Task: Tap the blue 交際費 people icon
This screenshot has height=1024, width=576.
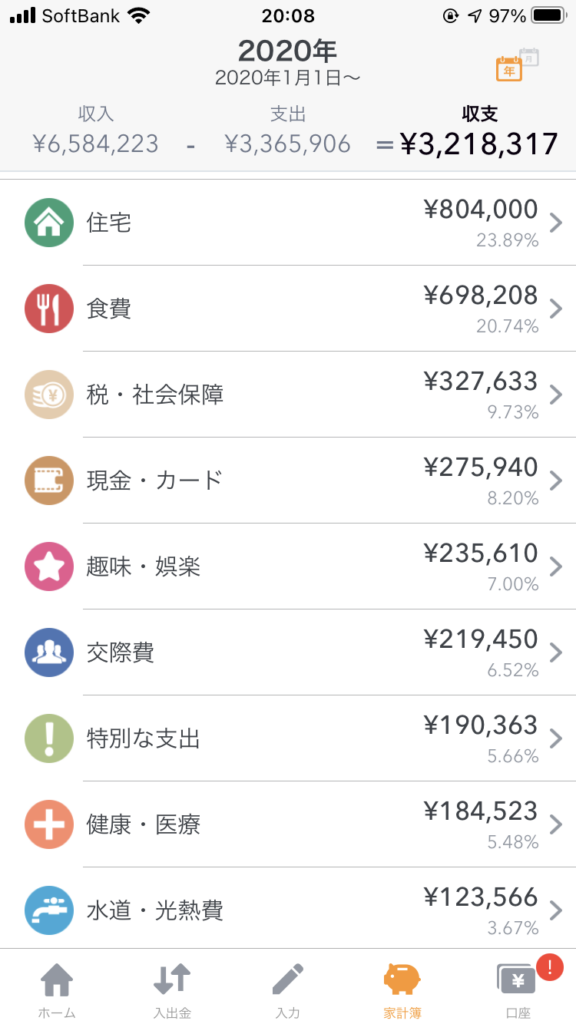Action: 49,652
